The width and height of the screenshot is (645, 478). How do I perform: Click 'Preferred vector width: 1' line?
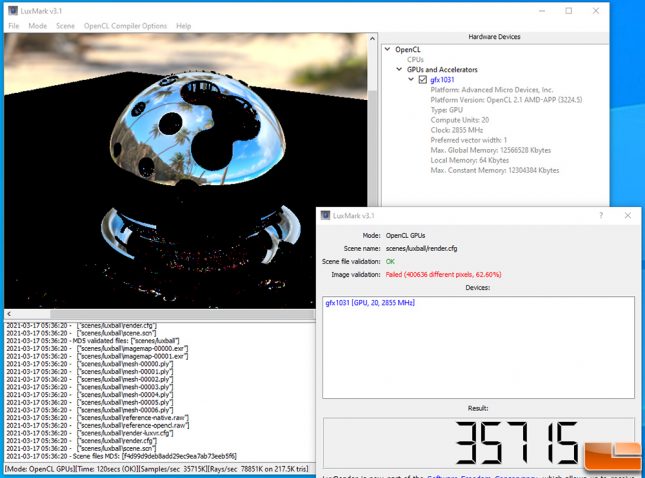(469, 140)
